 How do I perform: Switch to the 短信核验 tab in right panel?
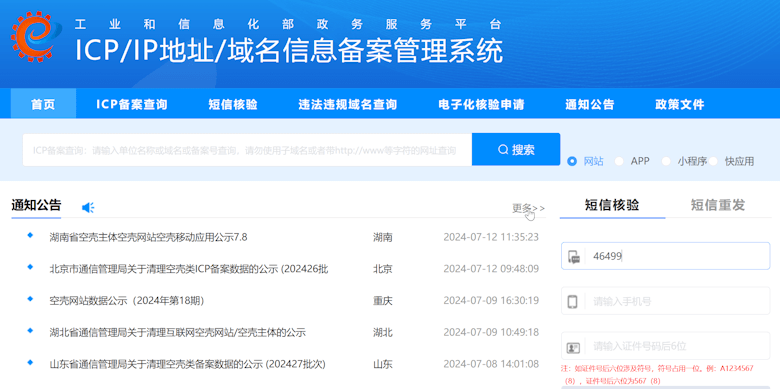[x=612, y=205]
